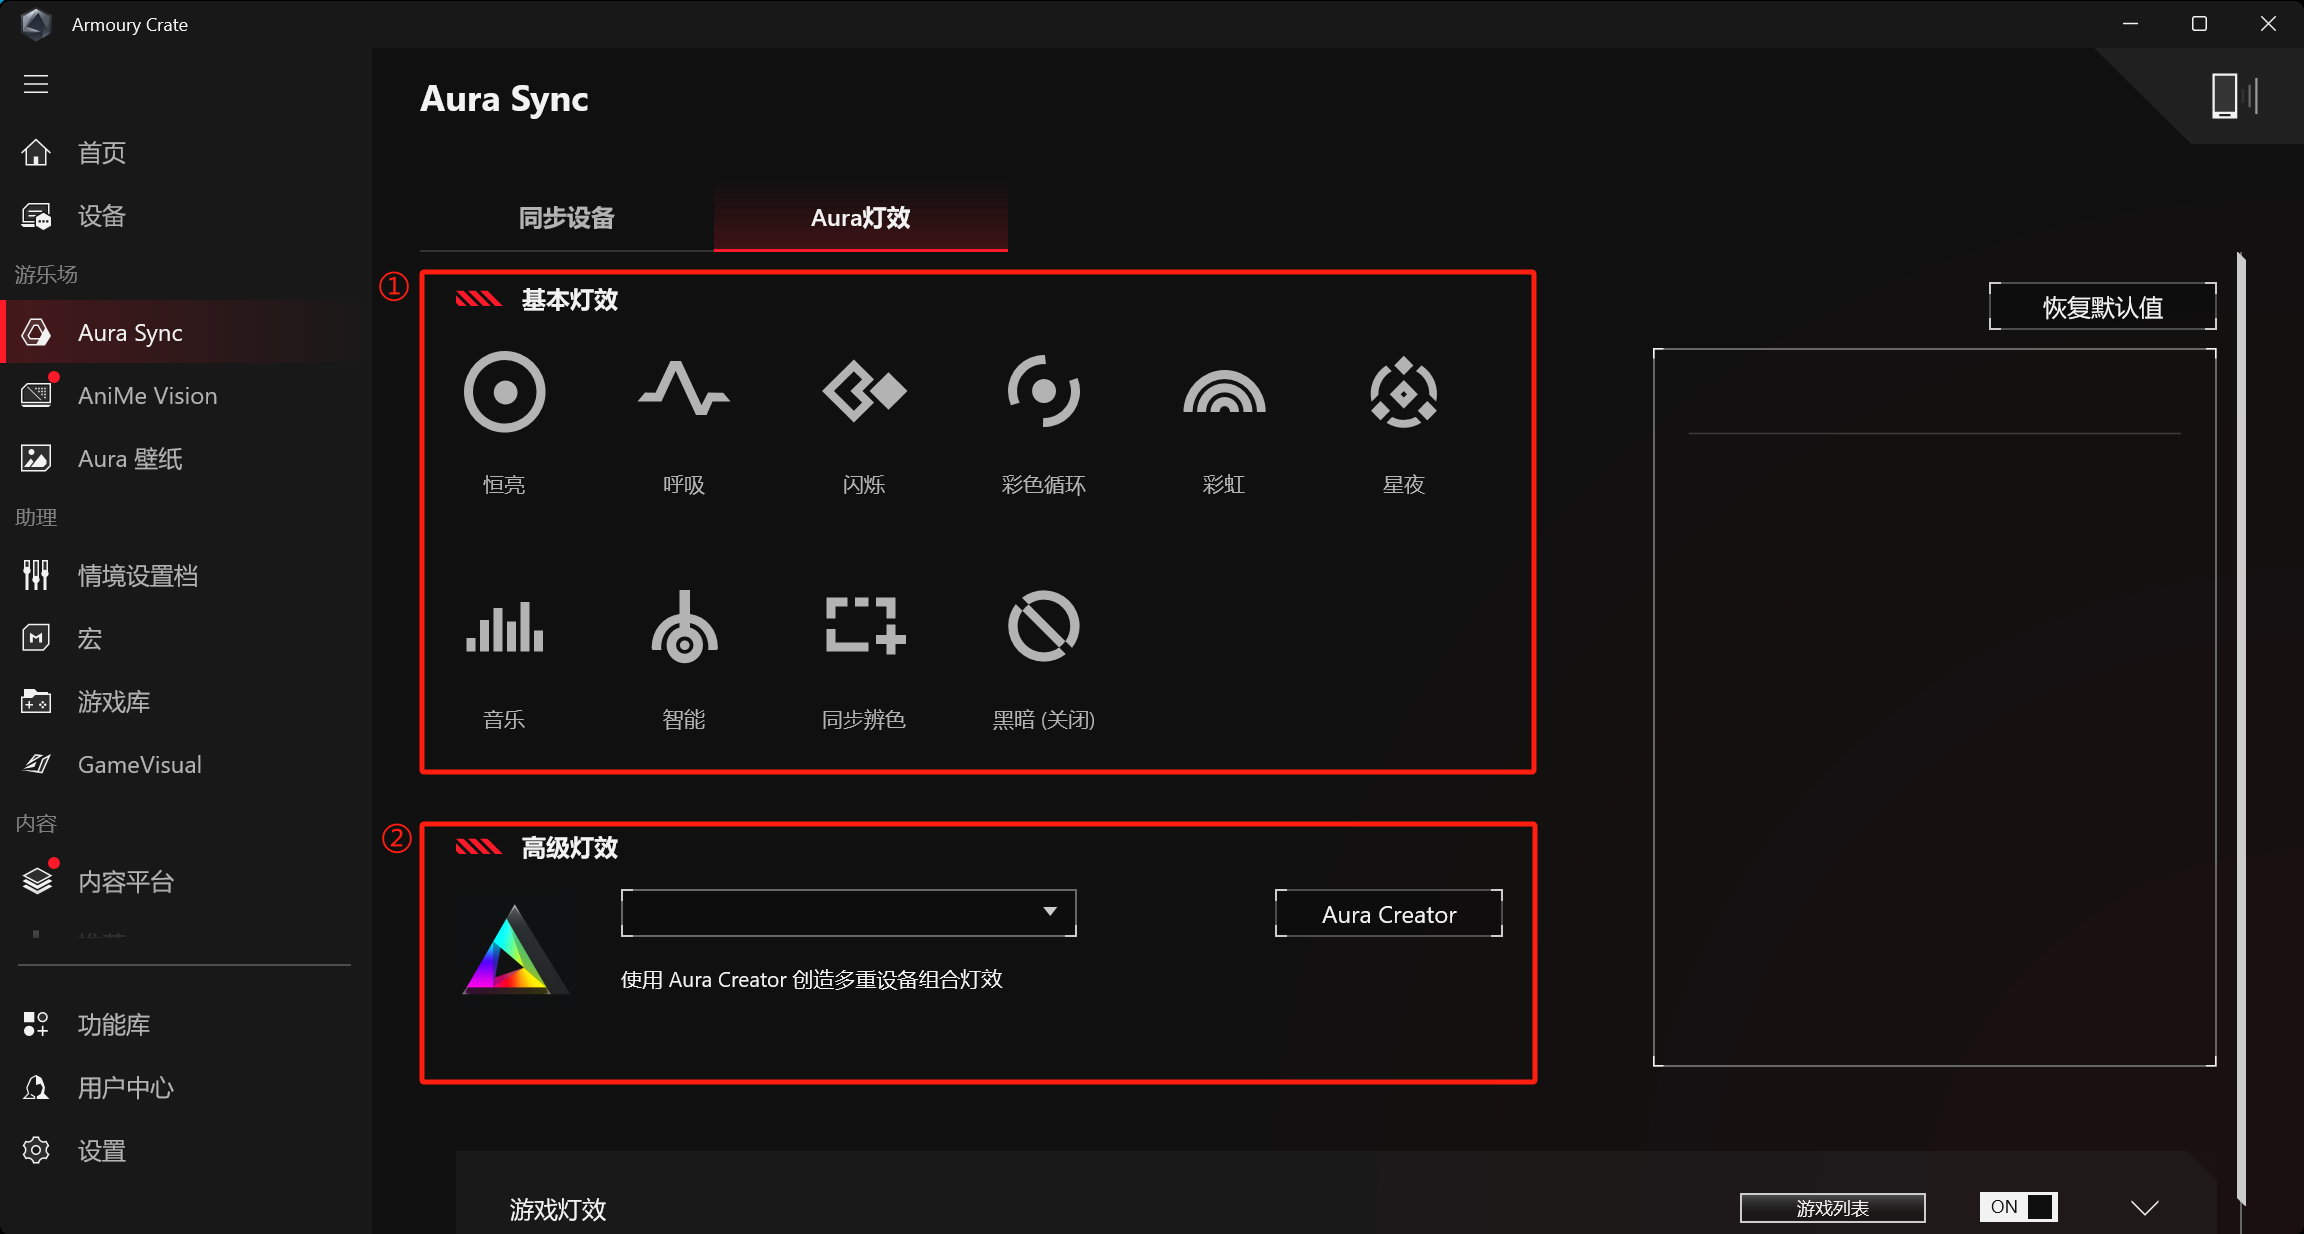Open the 游戏列表 game list button

point(1833,1208)
